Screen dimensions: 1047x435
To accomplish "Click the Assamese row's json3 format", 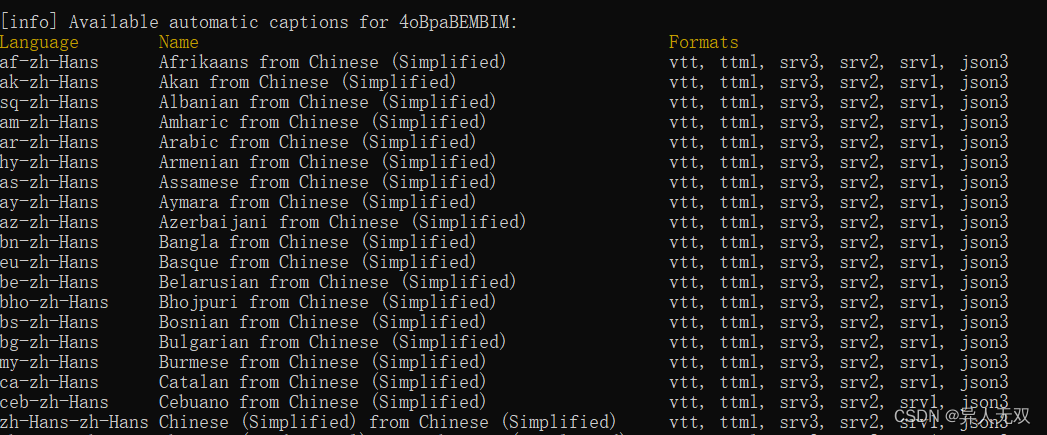I will [984, 183].
